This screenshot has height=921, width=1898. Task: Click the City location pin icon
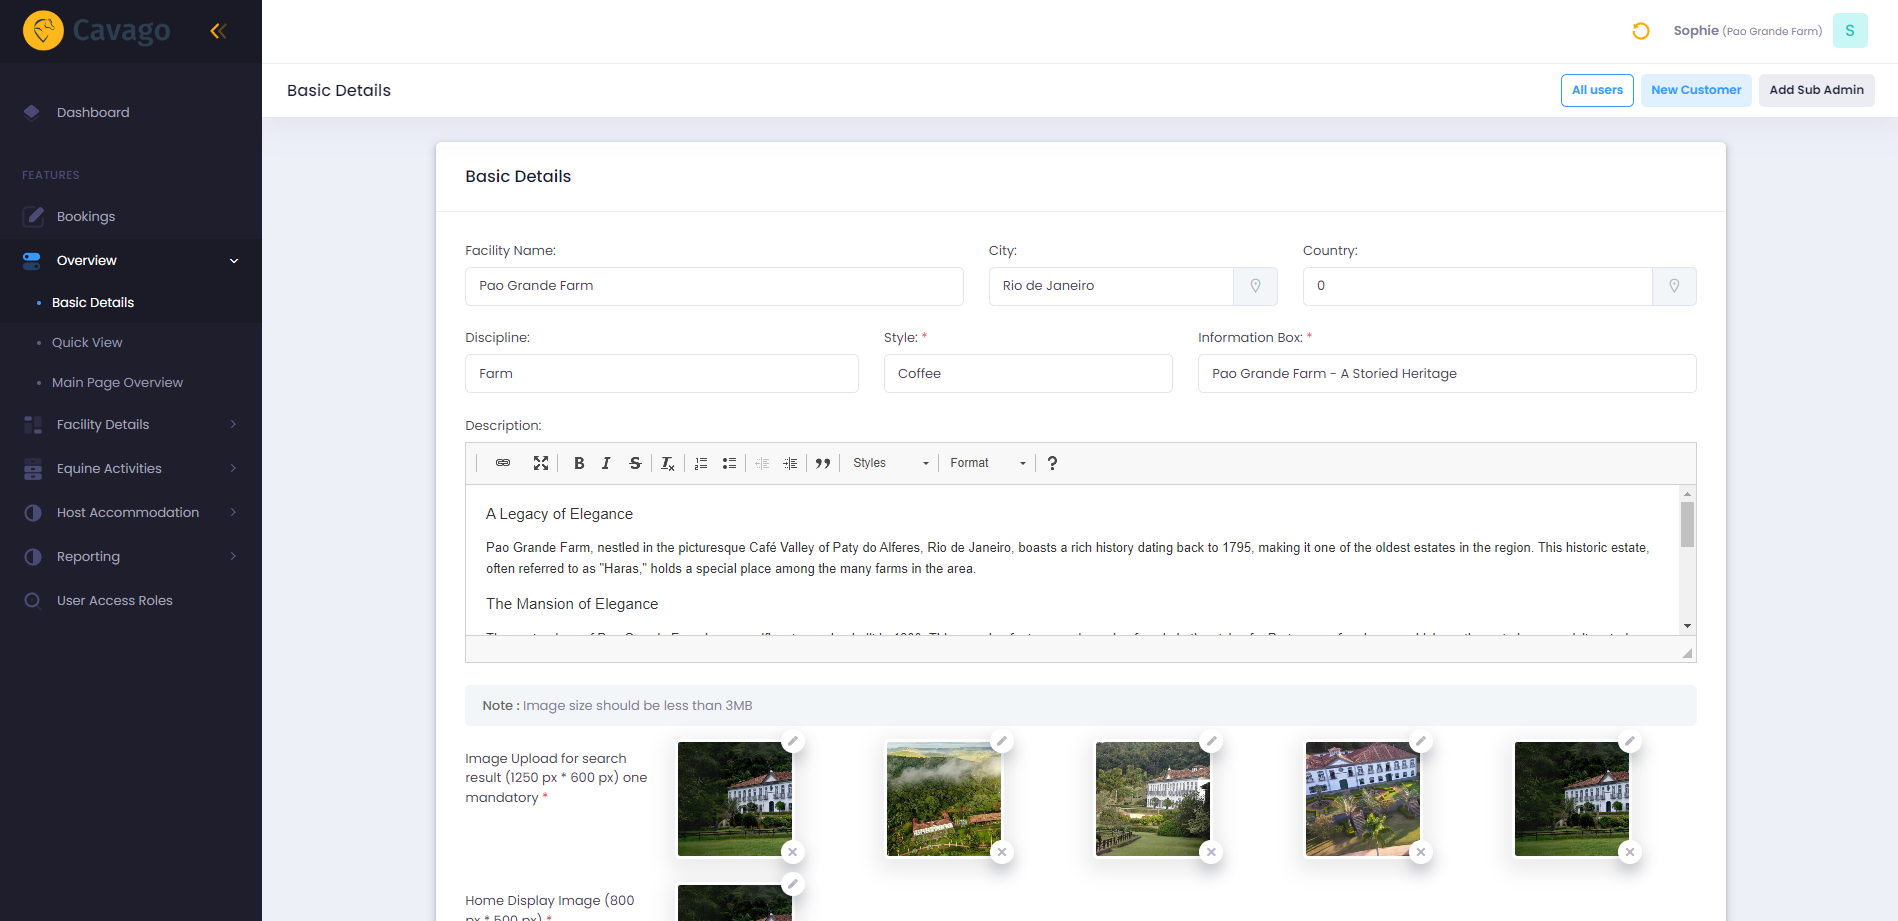(x=1255, y=286)
